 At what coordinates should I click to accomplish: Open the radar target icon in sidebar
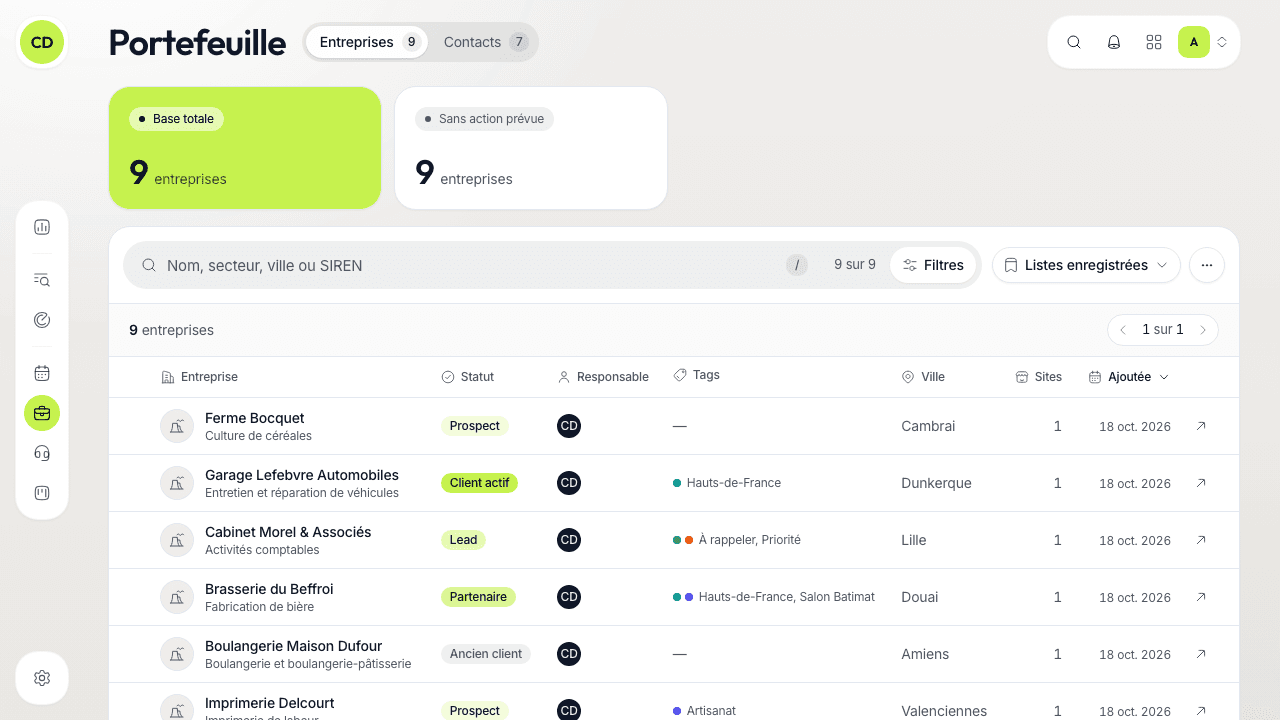42,320
